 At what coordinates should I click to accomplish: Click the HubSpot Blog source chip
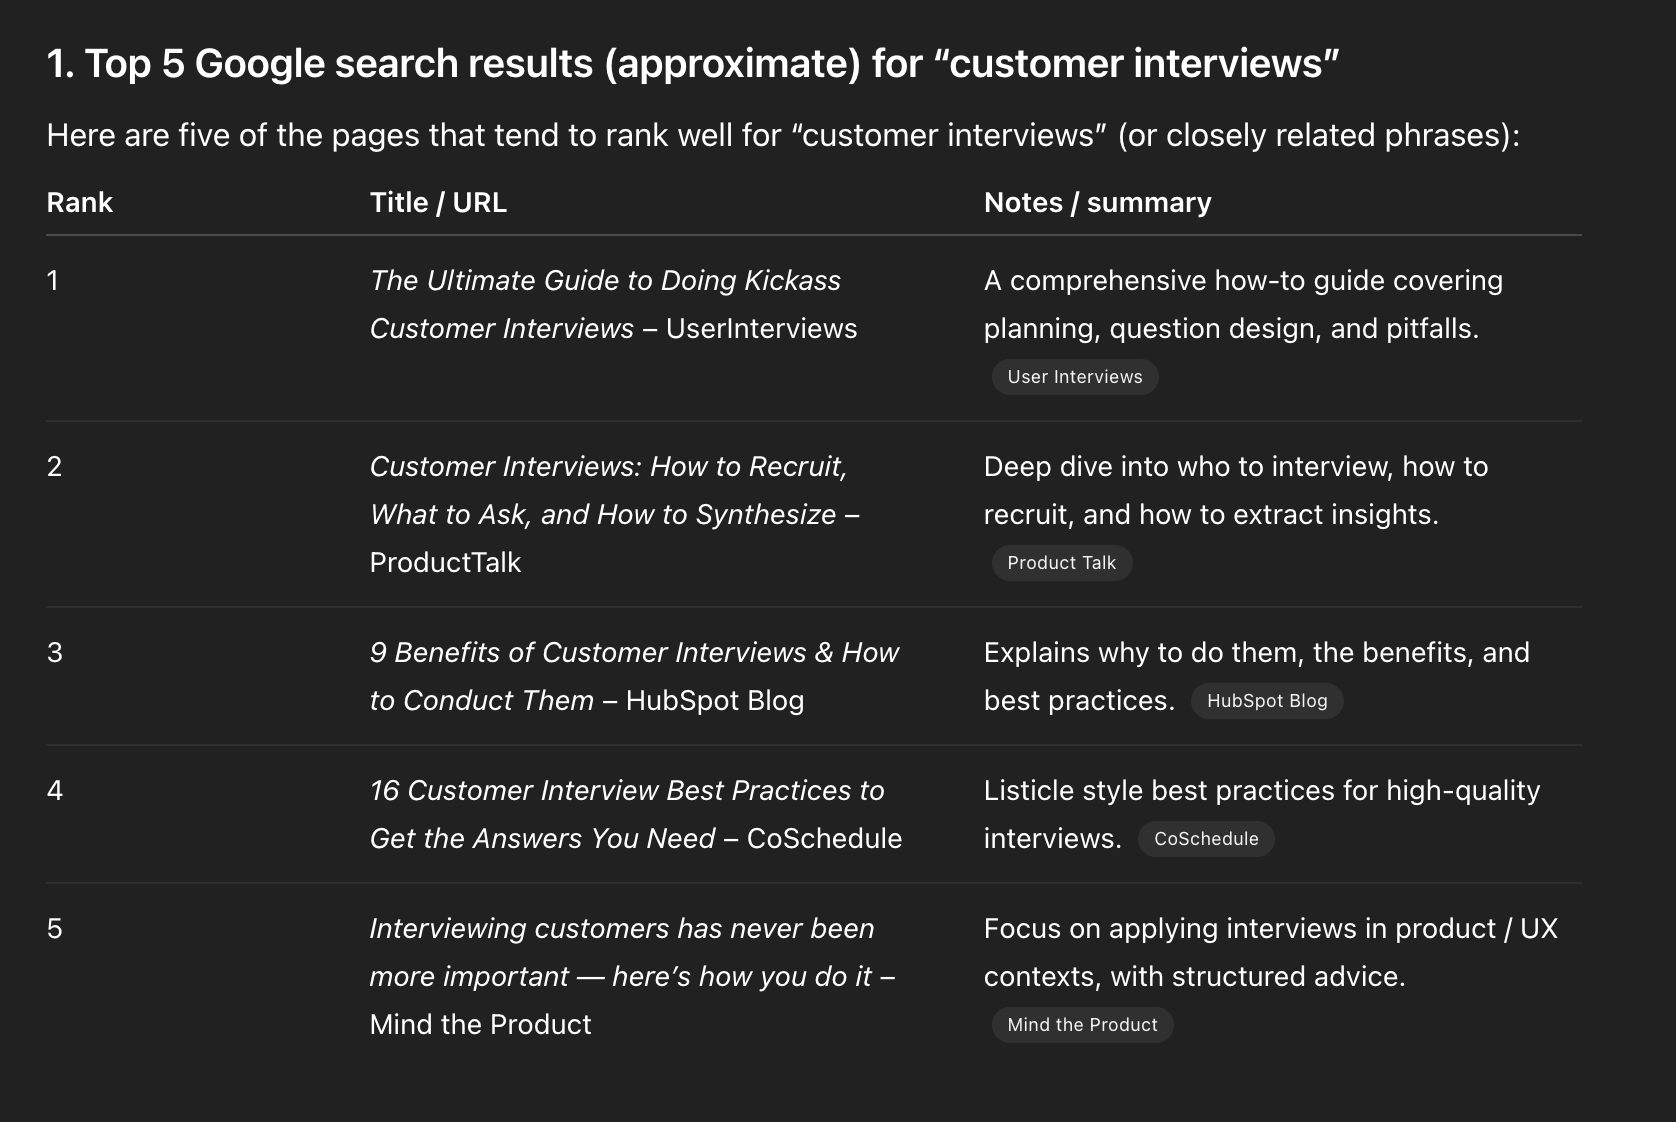click(1266, 701)
